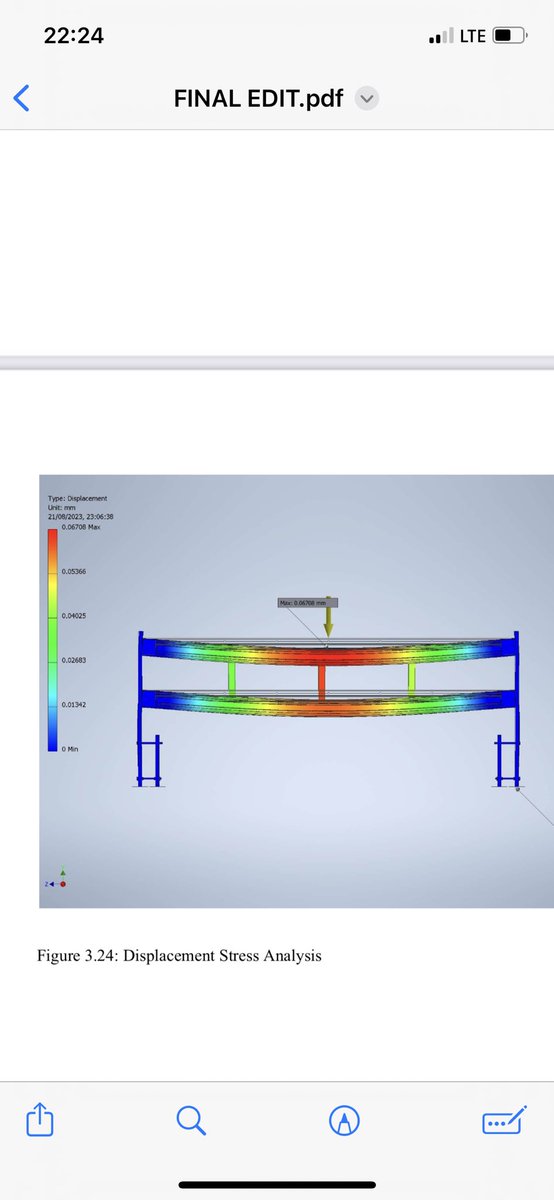Screen dimensions: 554x1200
Task: Tap the battery indicator in status bar
Action: 508,36
